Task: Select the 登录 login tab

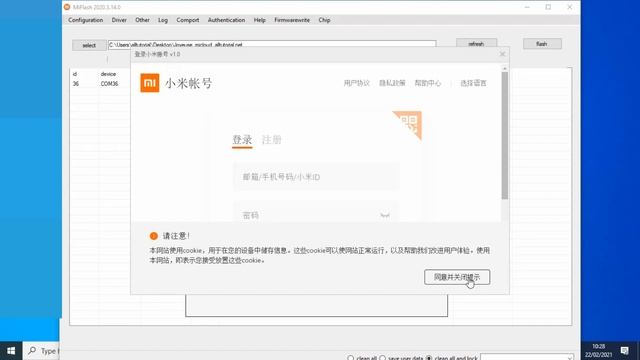Action: (x=242, y=140)
